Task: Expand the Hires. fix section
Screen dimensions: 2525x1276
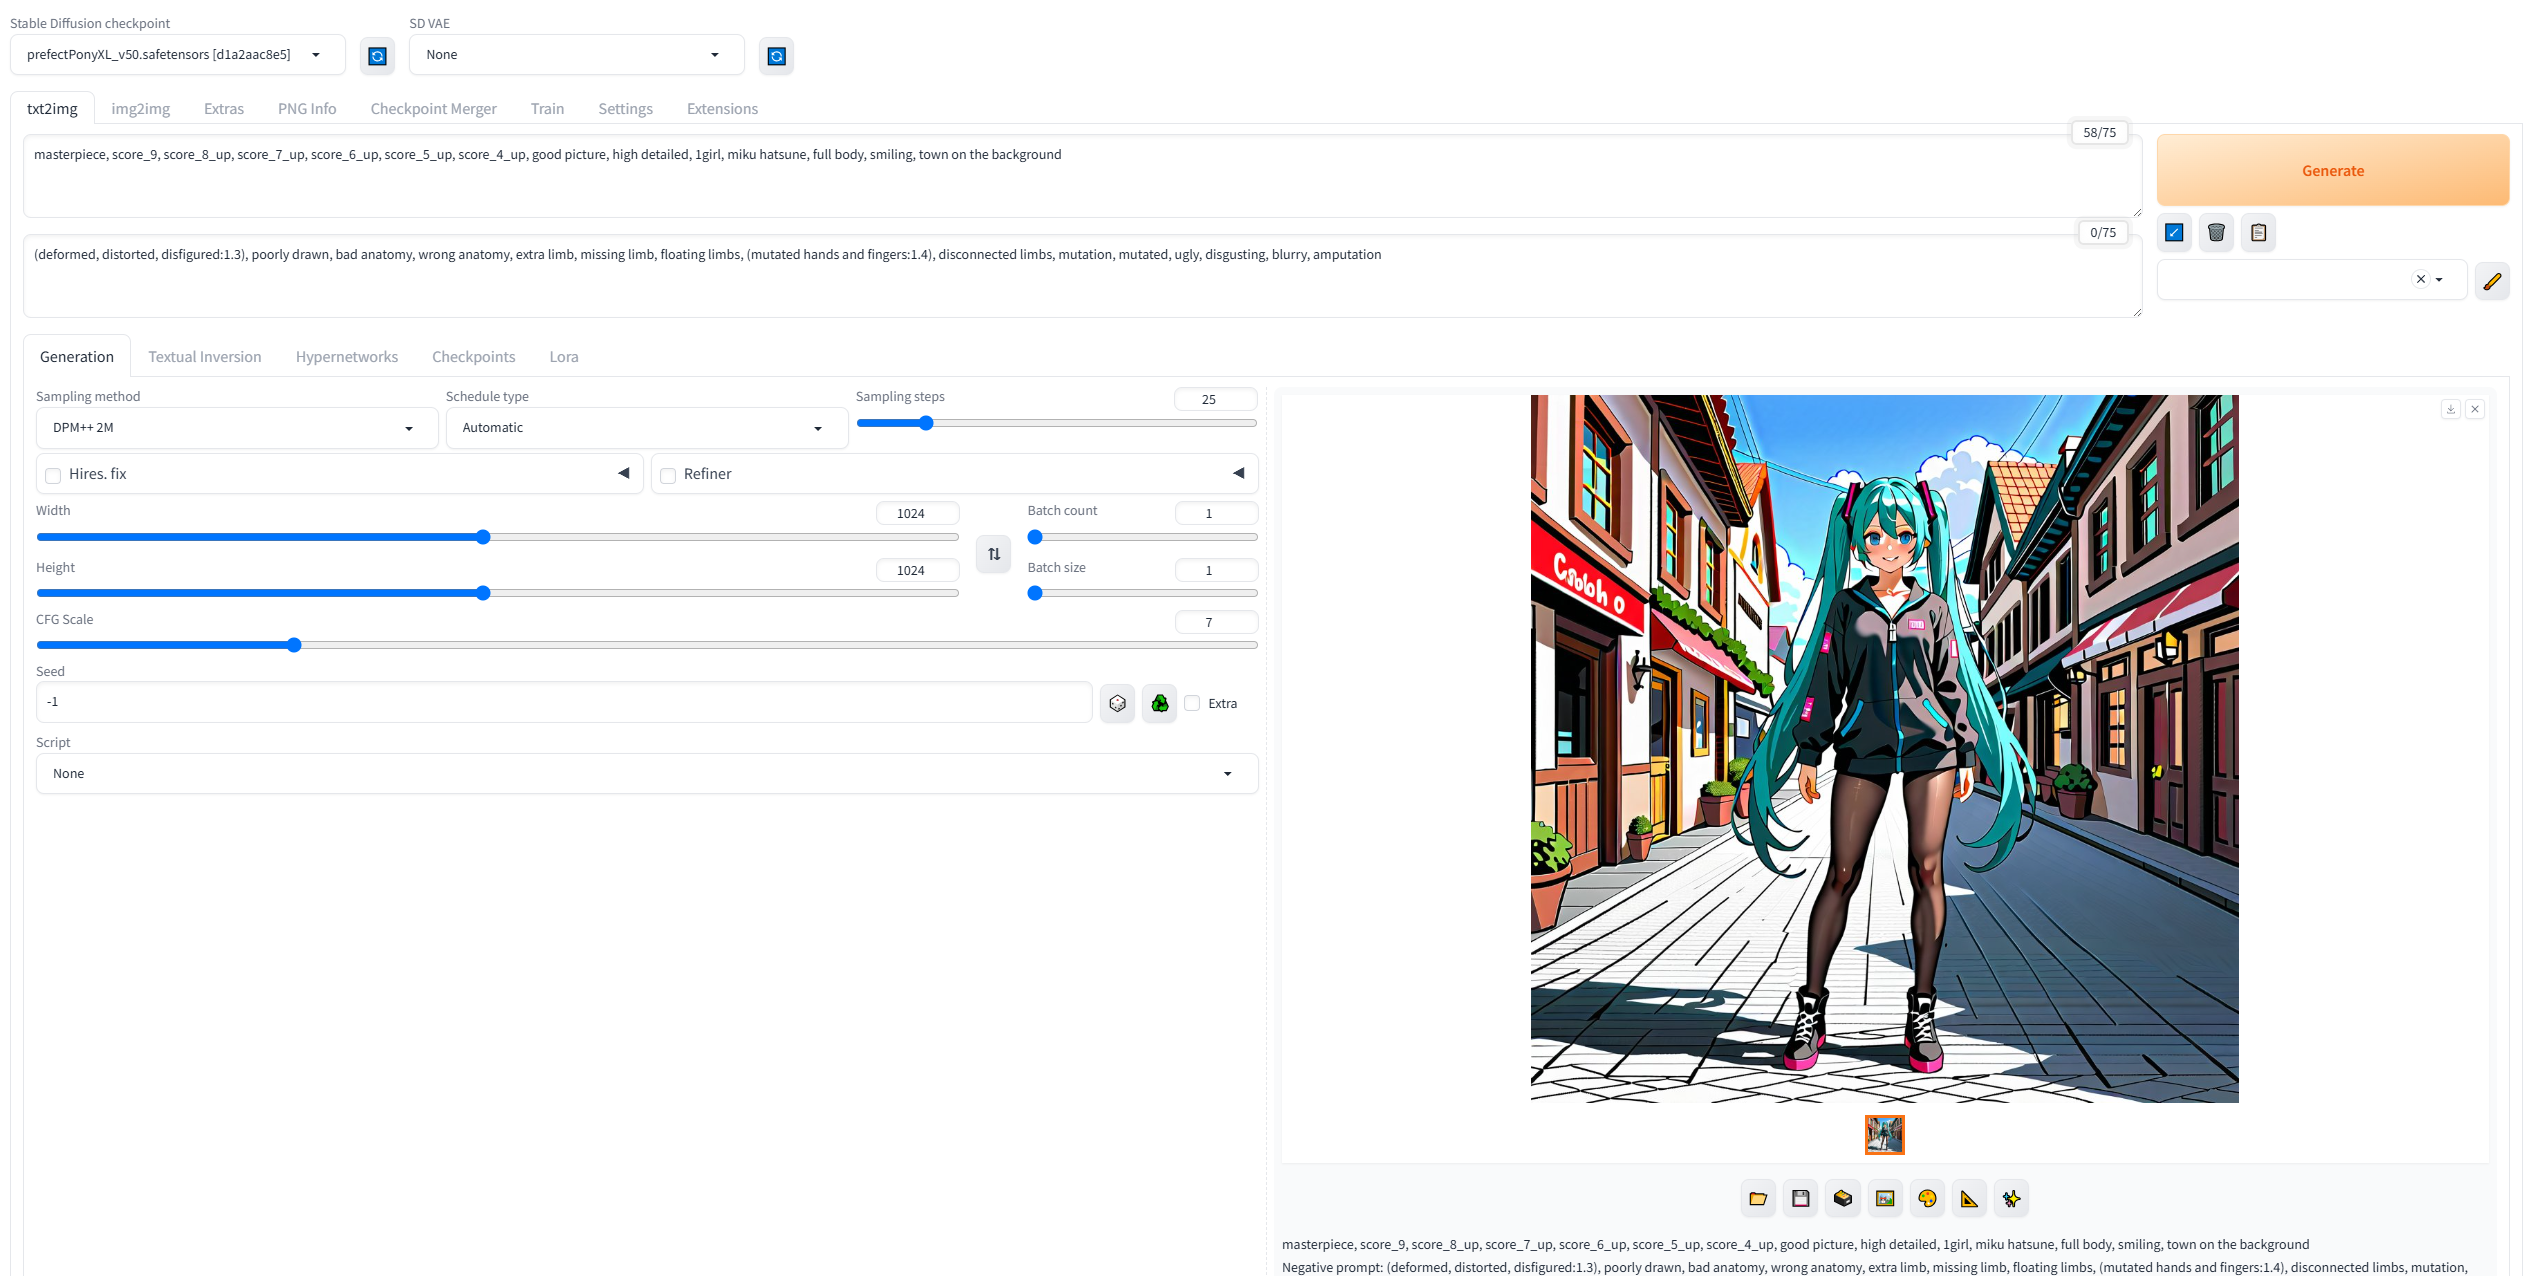Action: click(x=624, y=473)
